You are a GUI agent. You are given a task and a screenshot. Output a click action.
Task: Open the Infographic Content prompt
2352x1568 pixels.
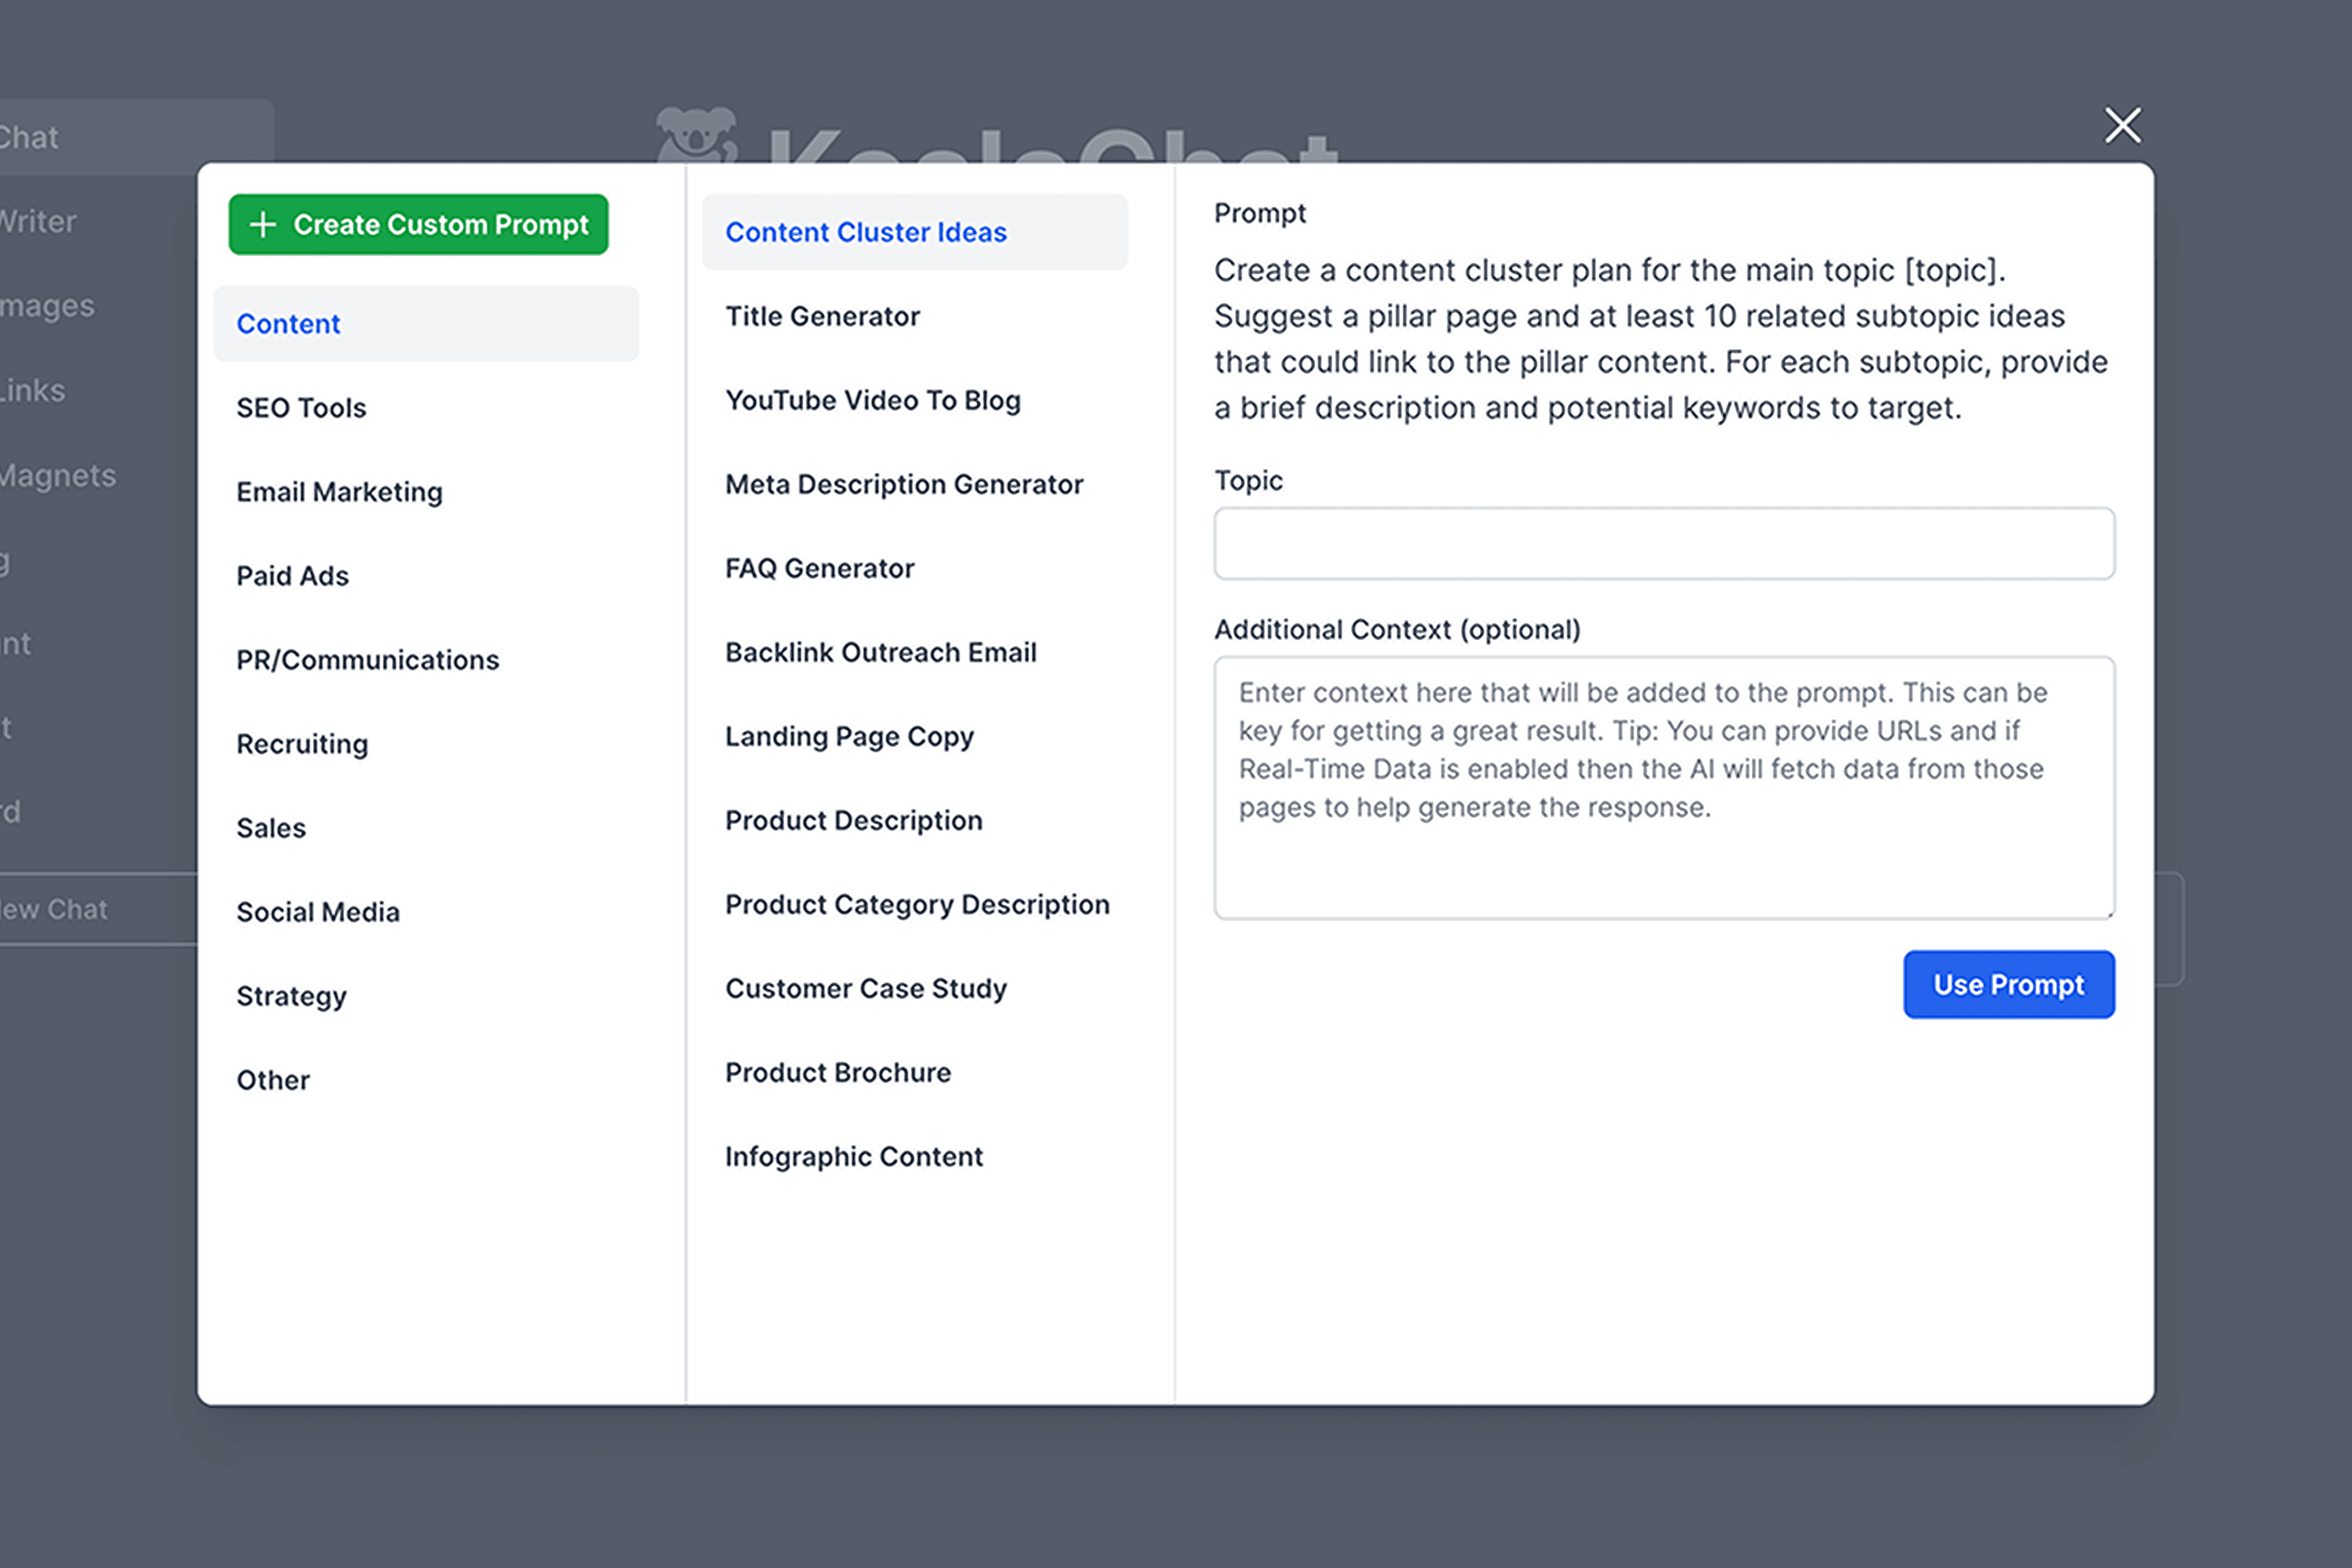pos(853,1156)
